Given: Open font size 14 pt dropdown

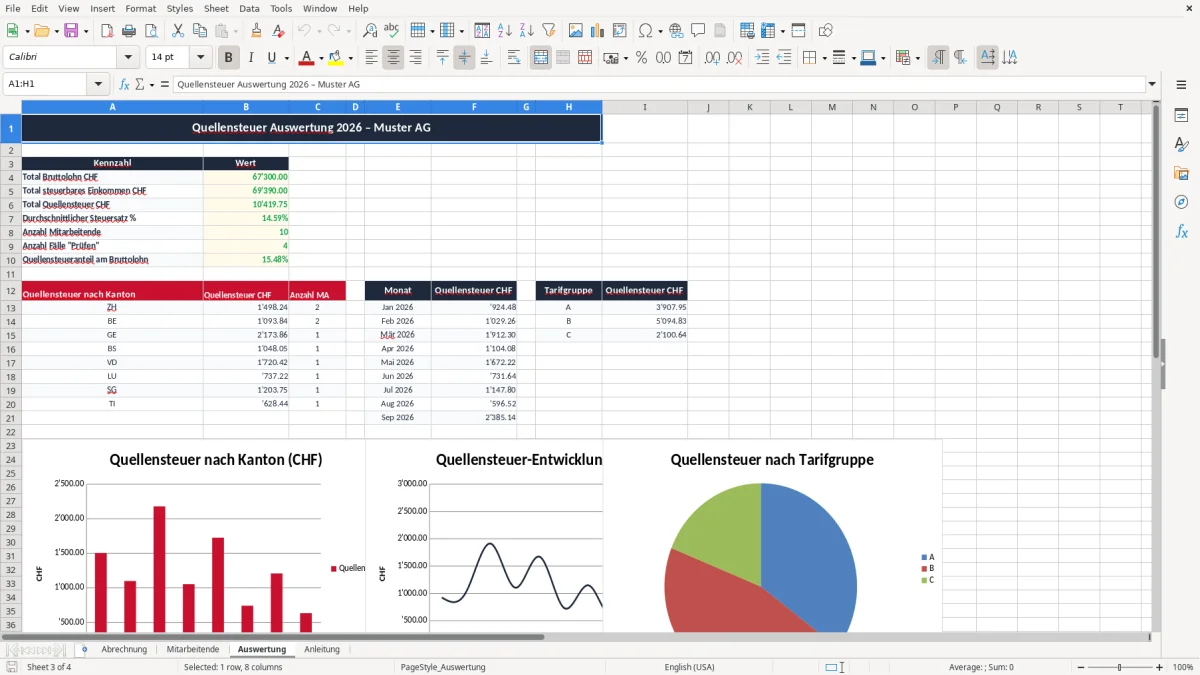Looking at the screenshot, I should tap(201, 58).
